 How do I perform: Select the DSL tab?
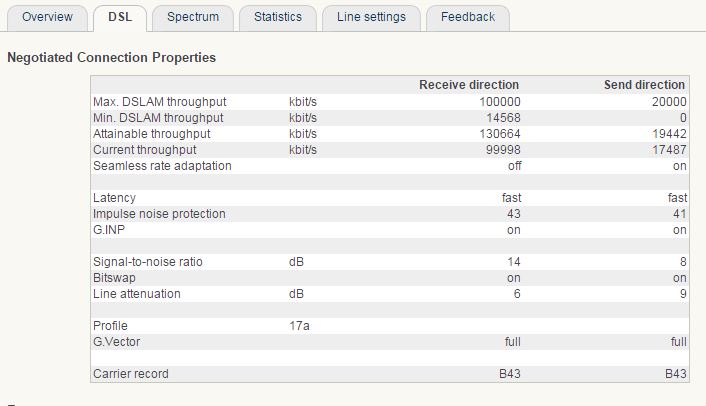click(x=120, y=17)
